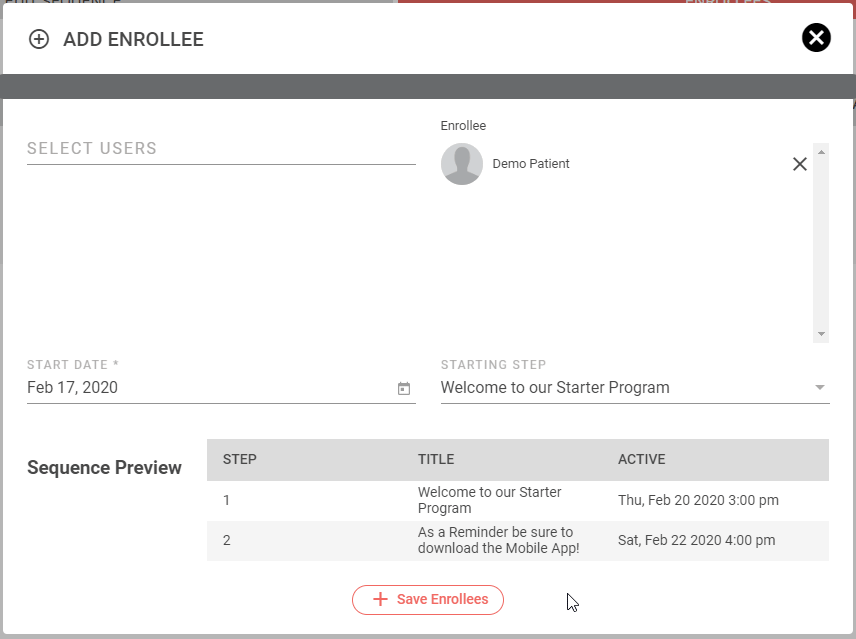
Task: Click the Title column header
Action: point(436,460)
